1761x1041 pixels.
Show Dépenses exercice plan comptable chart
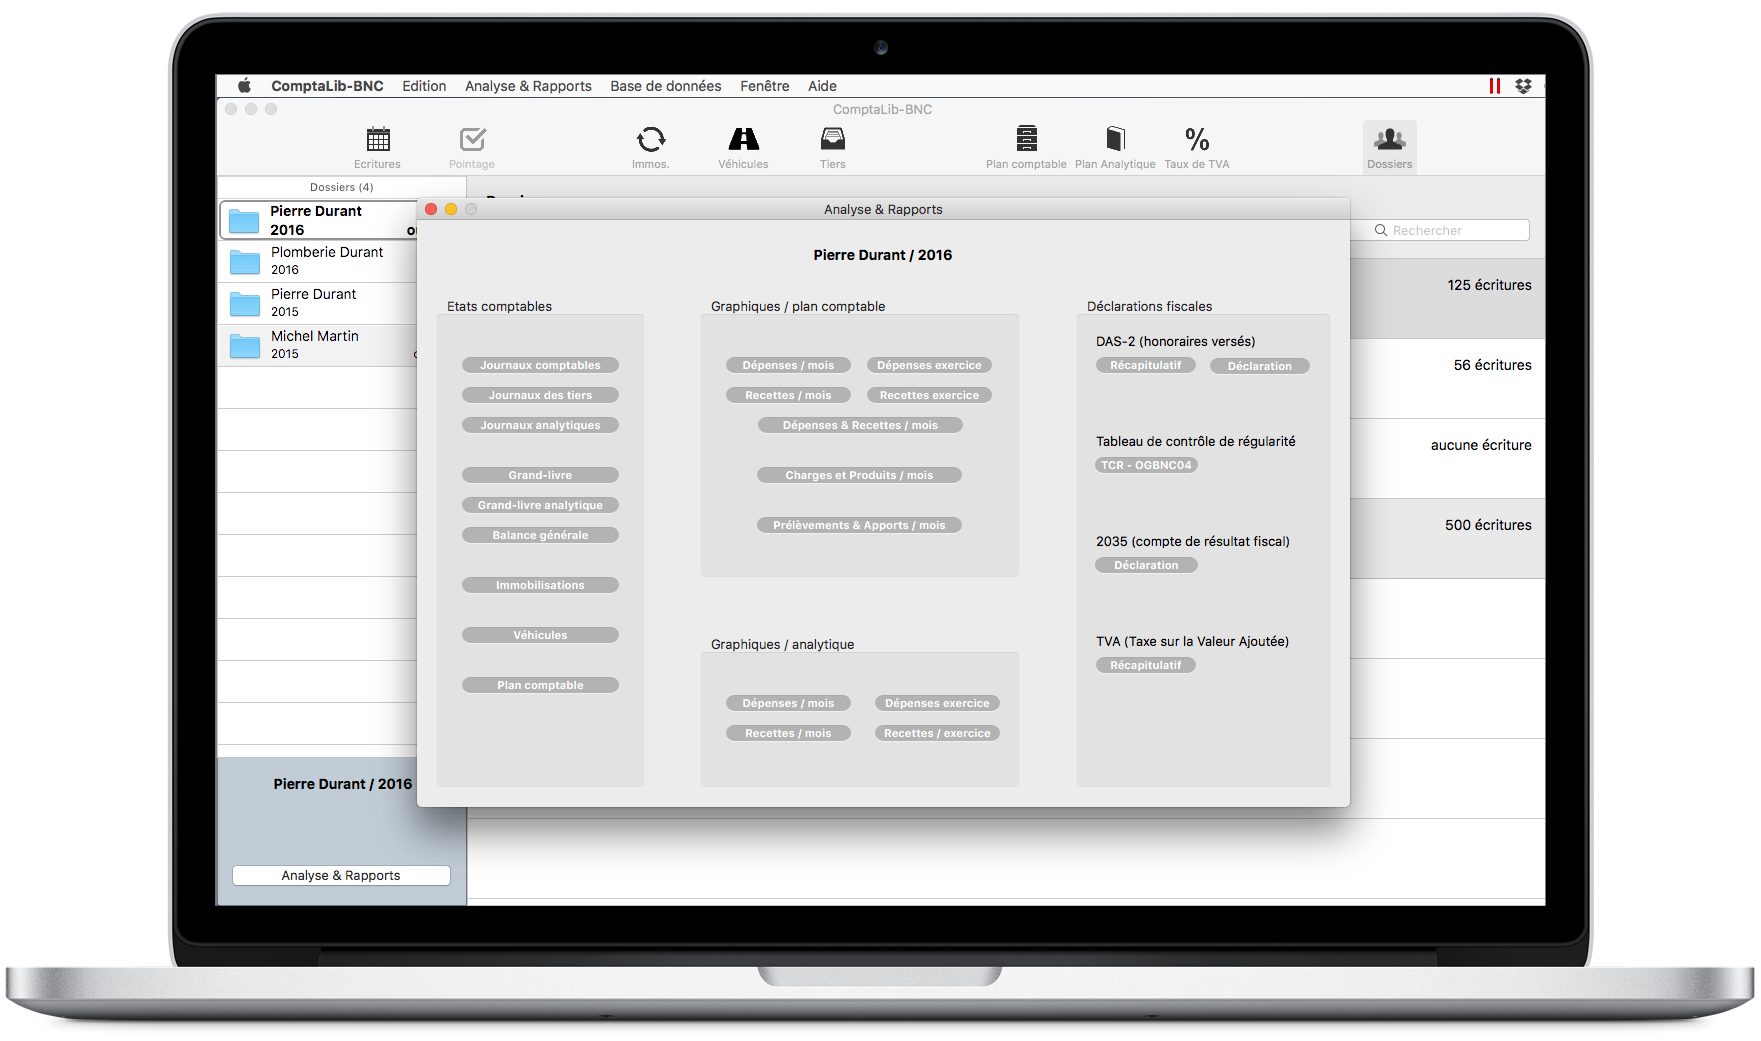click(929, 365)
